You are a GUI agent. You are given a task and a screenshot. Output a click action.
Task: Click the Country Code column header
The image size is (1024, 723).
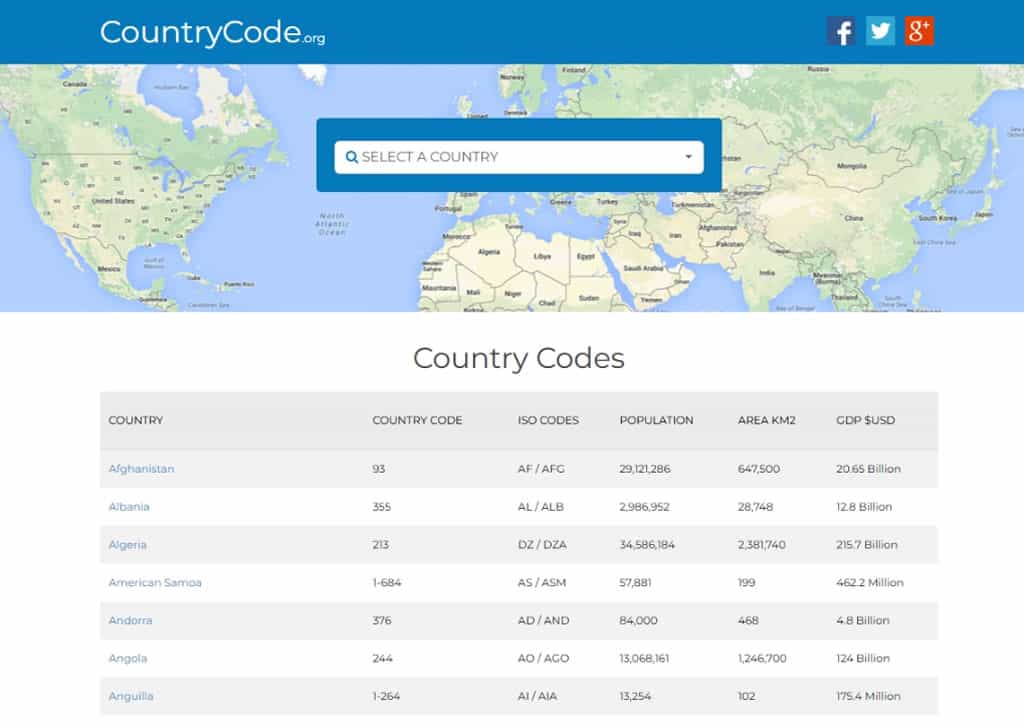click(x=417, y=421)
